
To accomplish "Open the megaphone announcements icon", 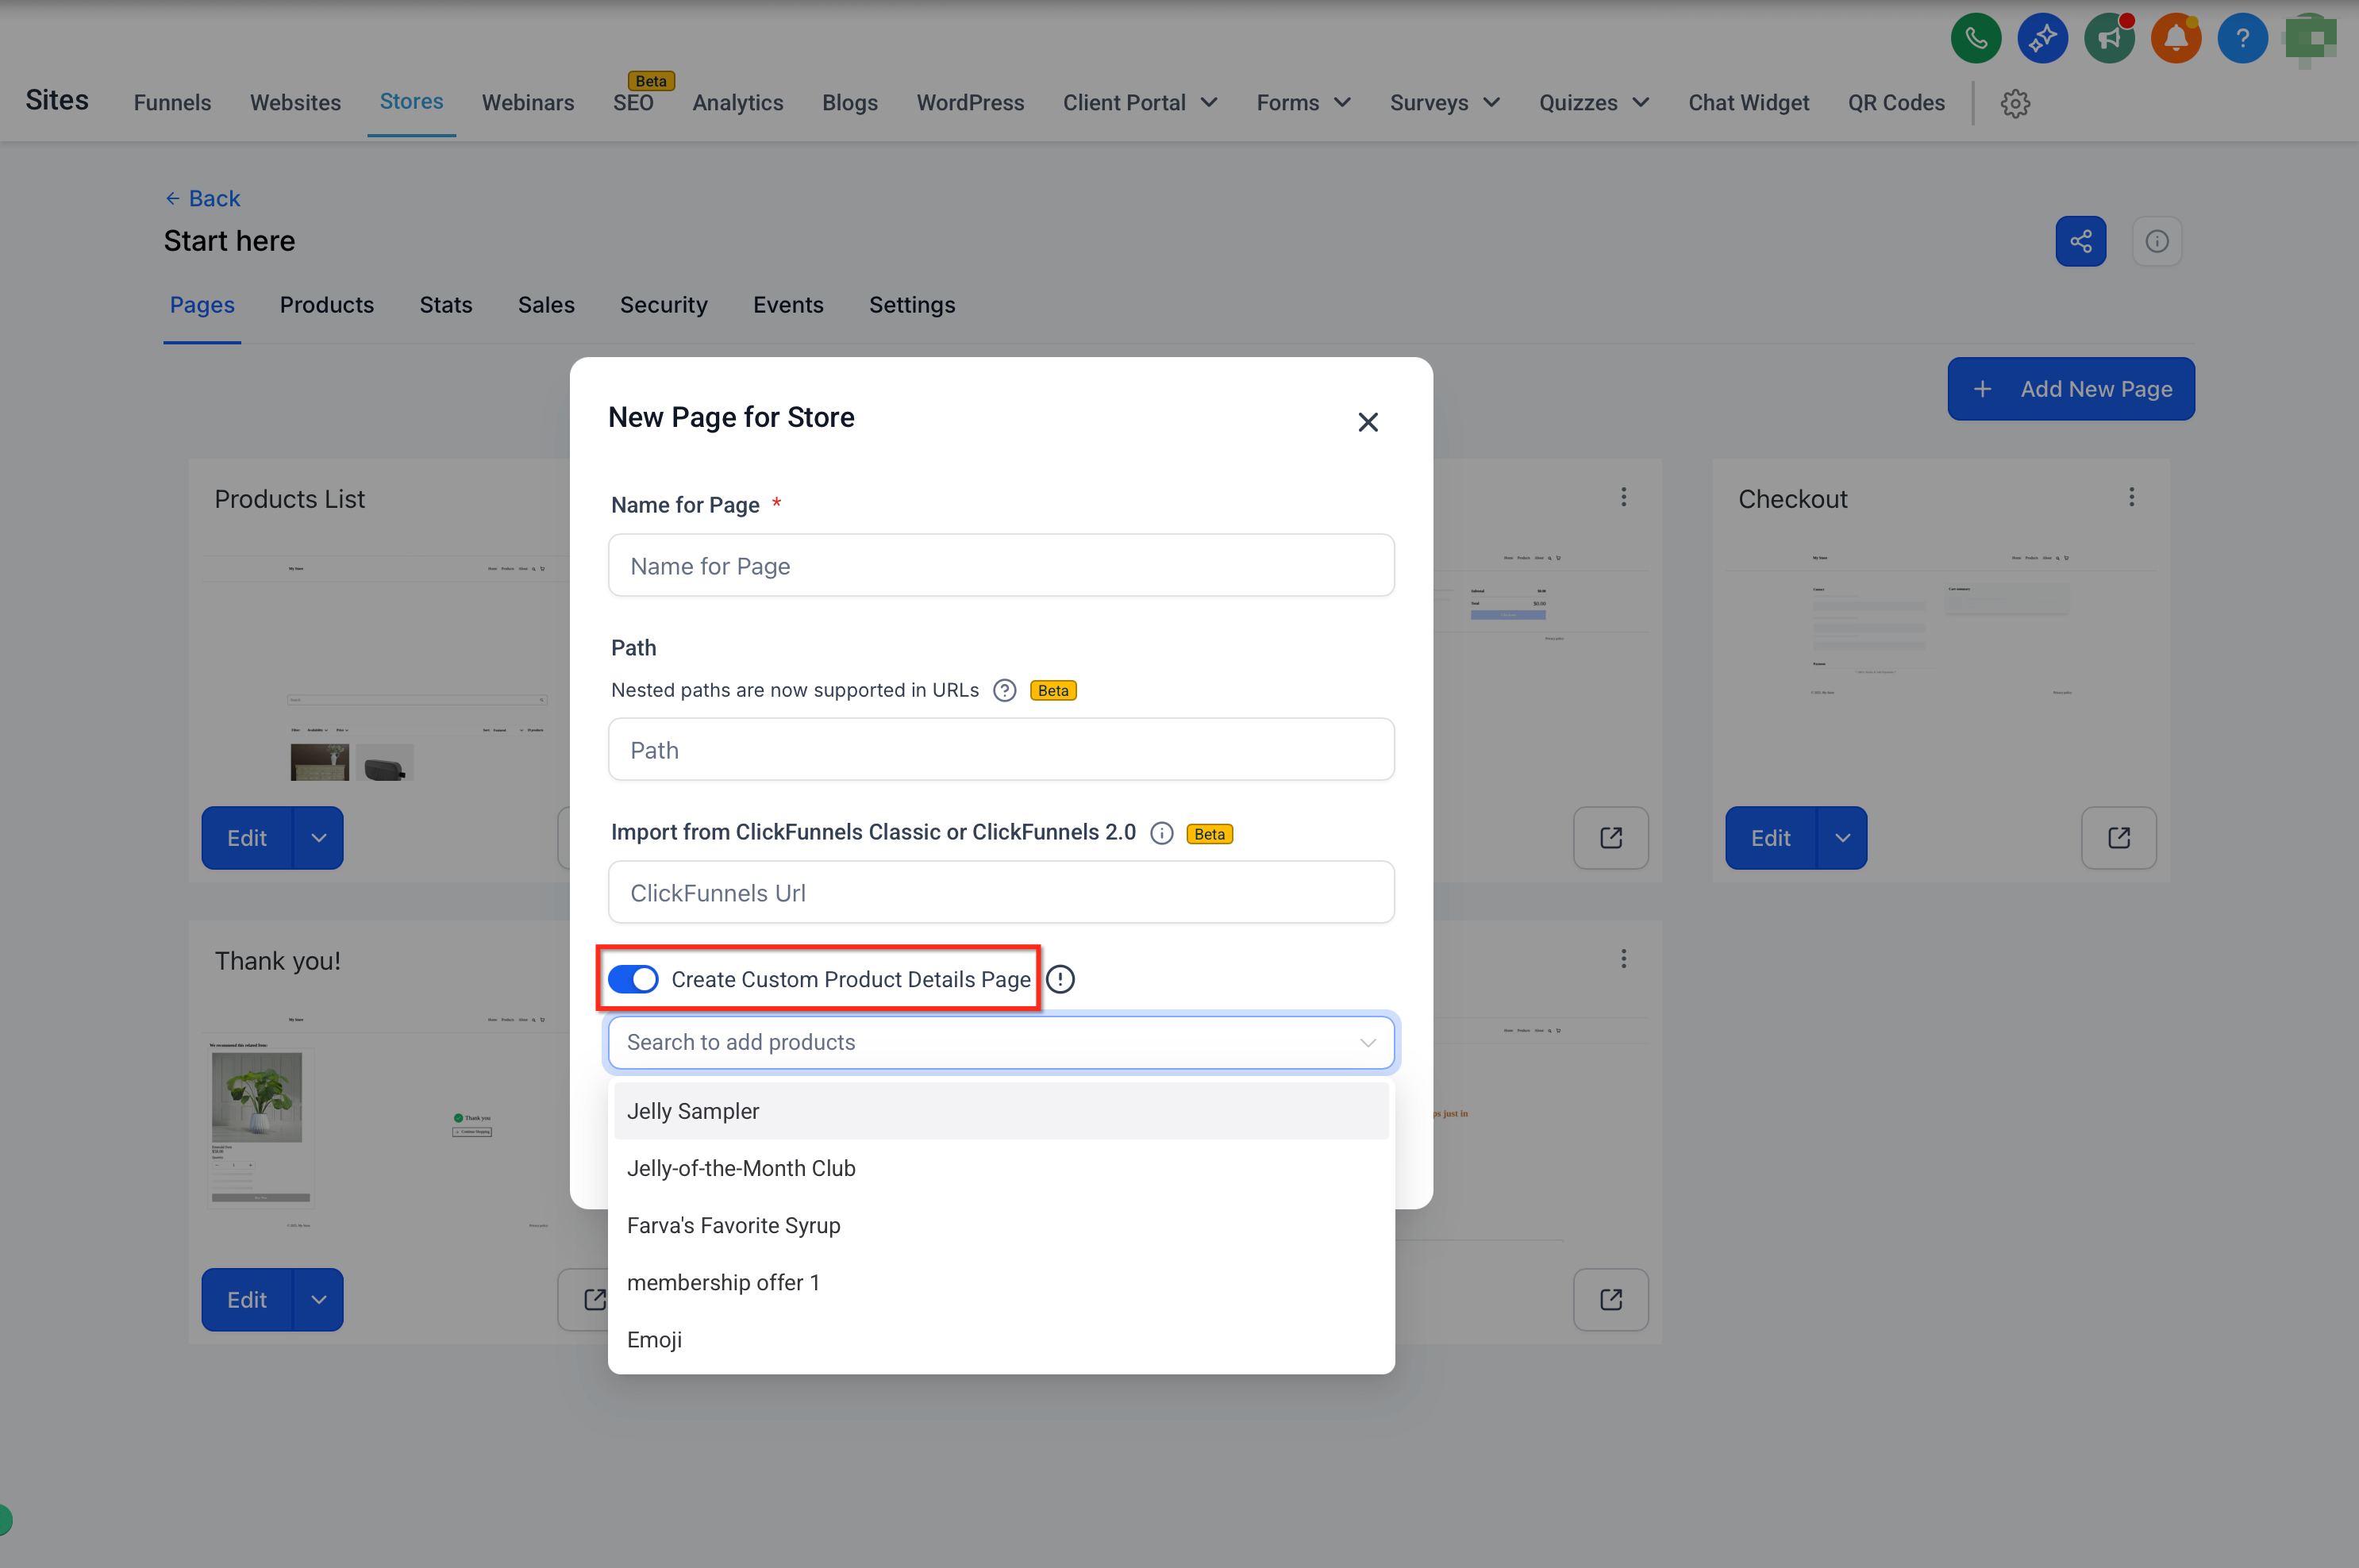I will (x=2109, y=39).
